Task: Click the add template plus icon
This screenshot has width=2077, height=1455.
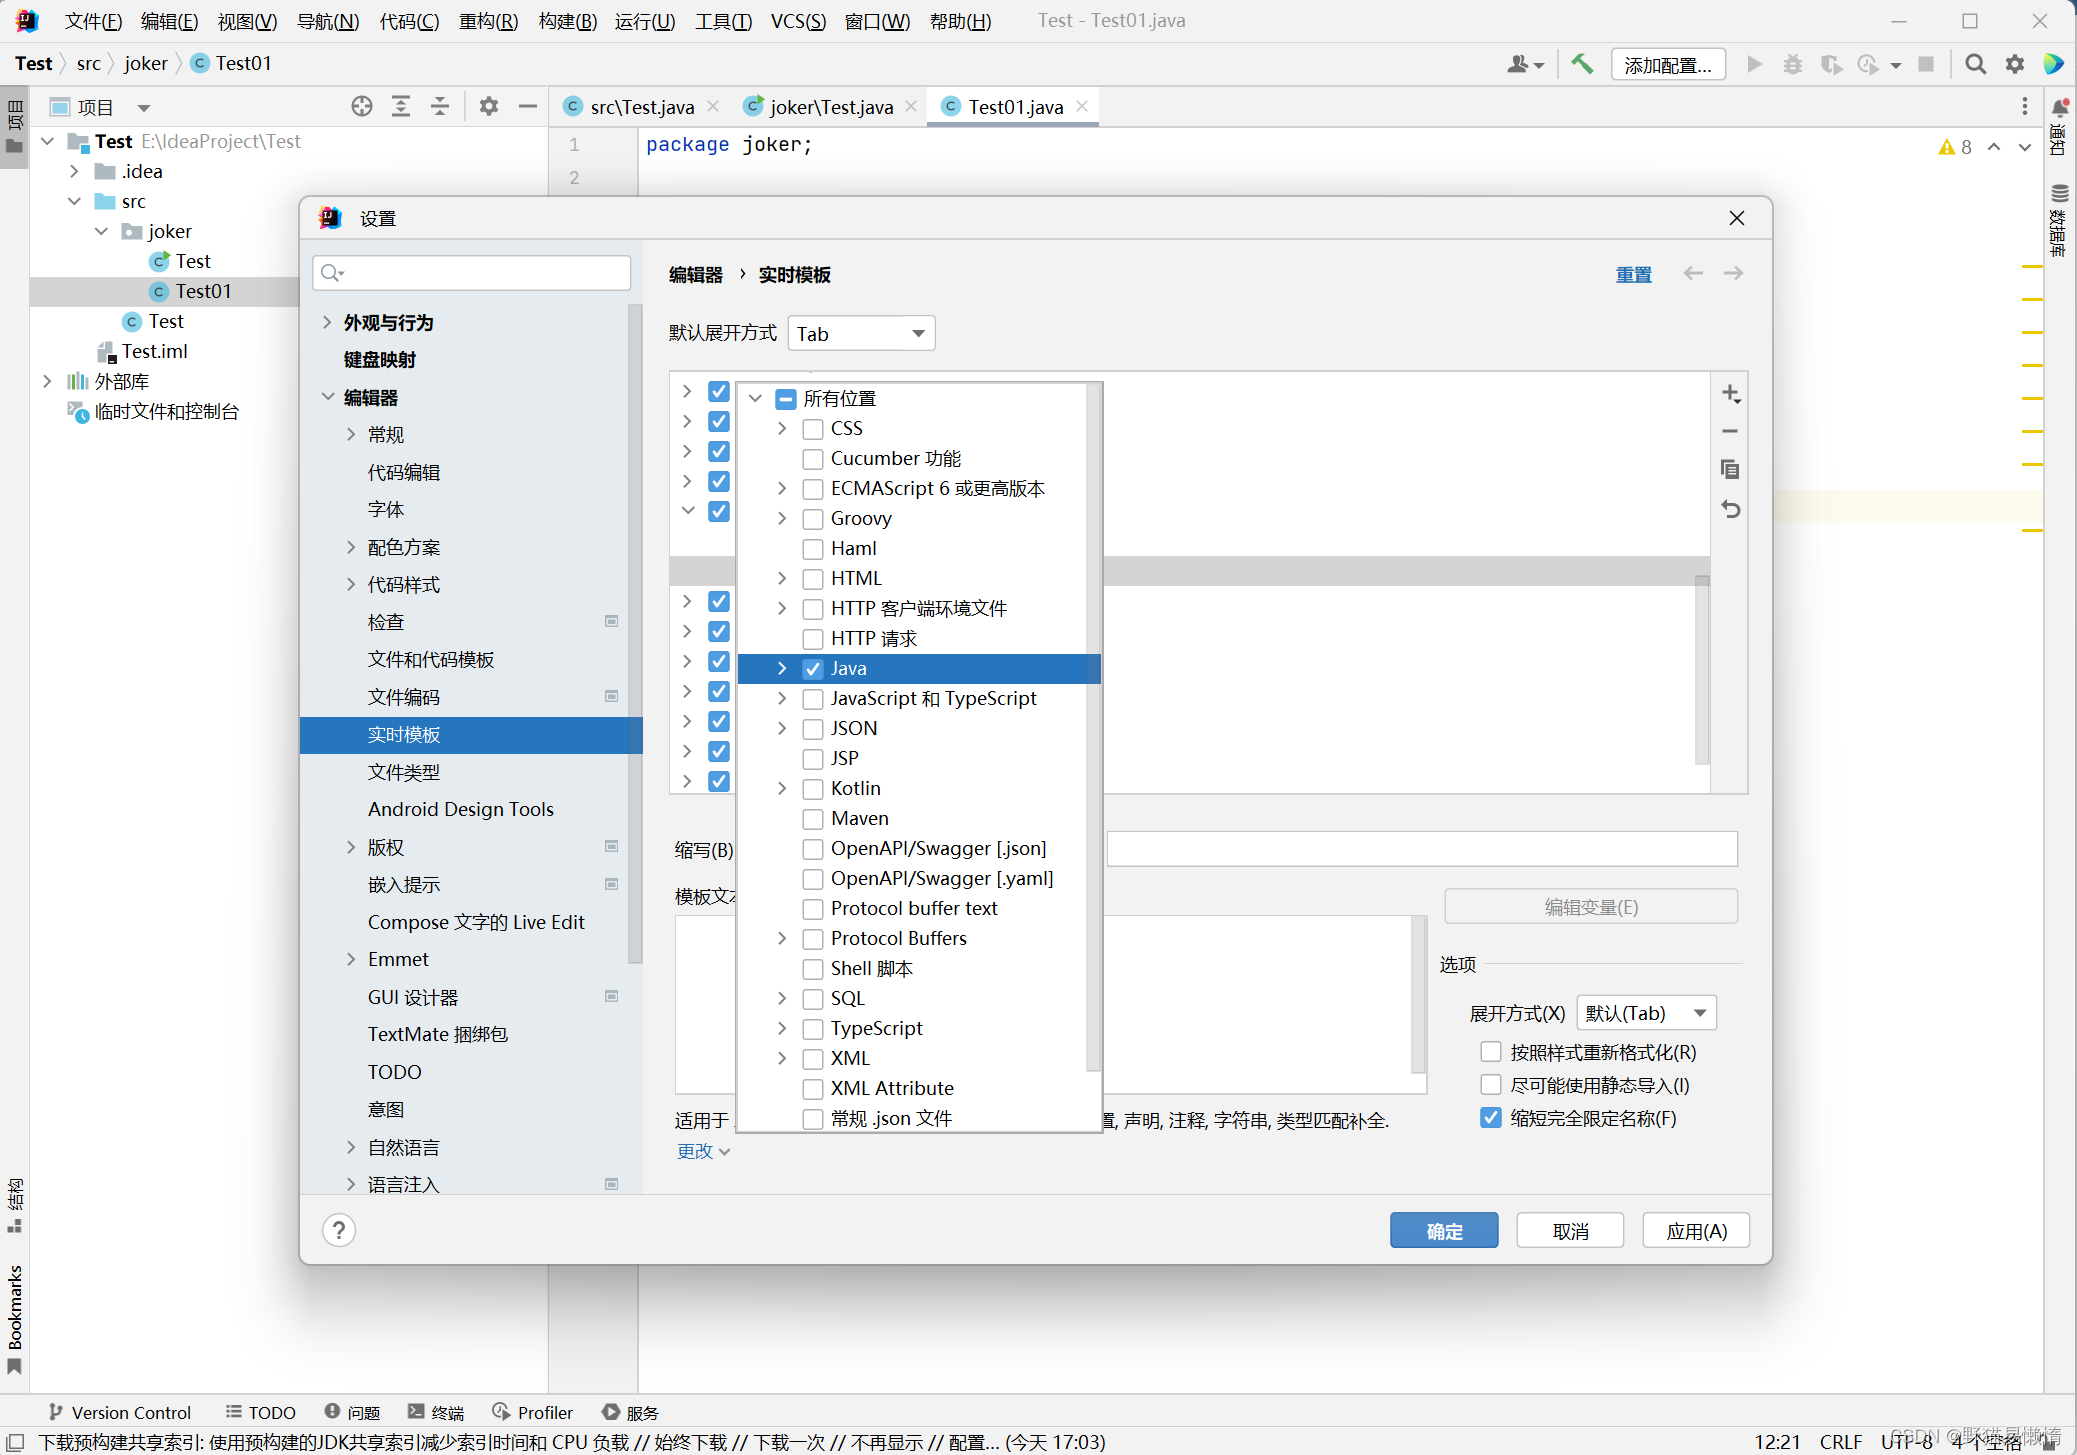Action: tap(1730, 394)
